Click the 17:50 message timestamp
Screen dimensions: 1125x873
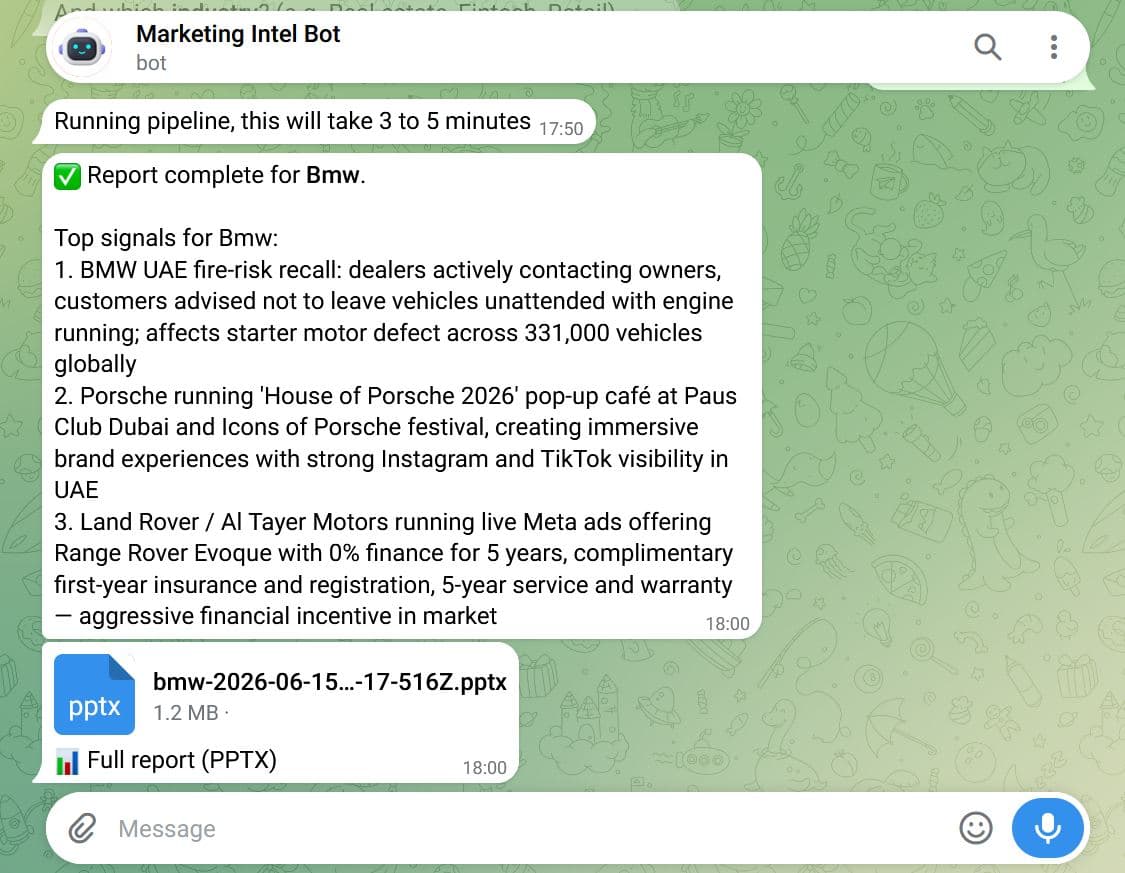561,129
